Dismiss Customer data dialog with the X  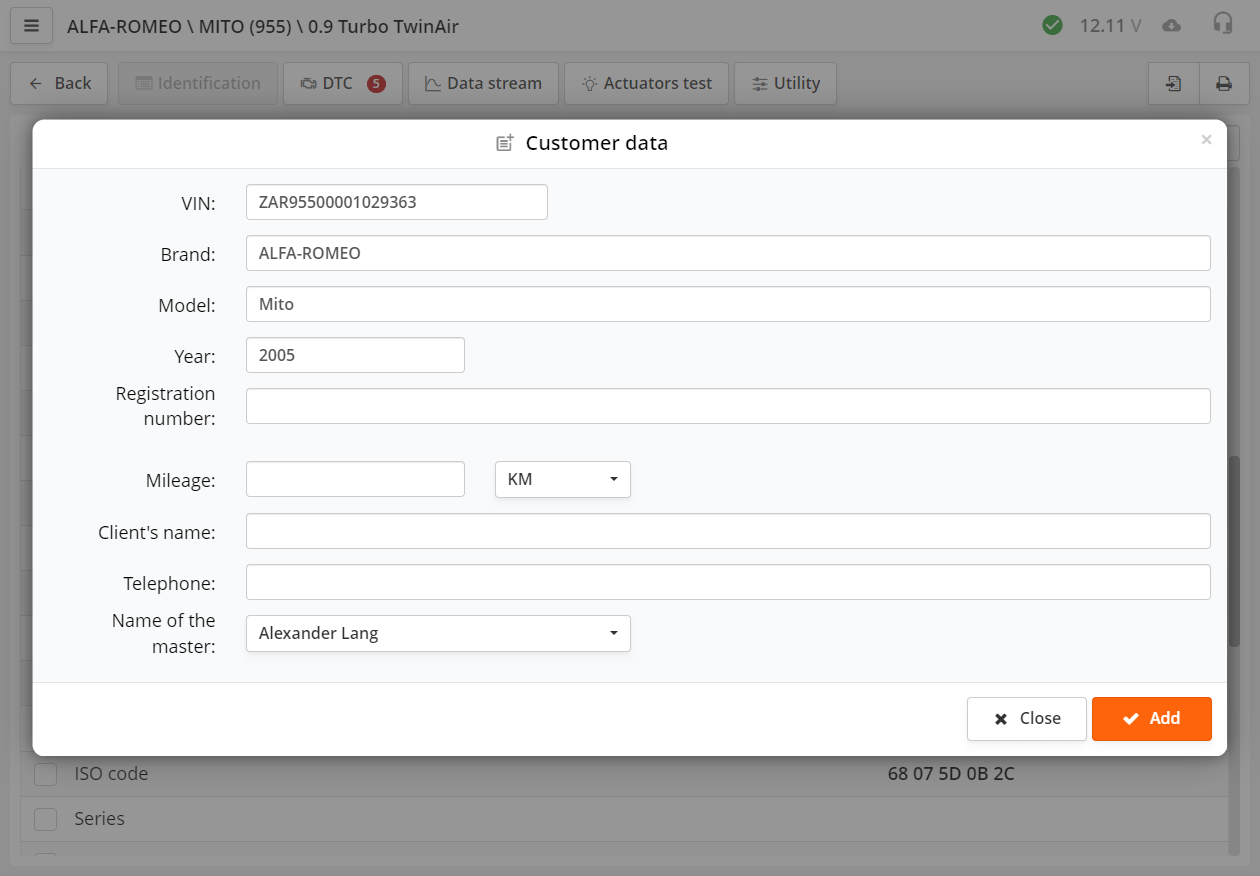tap(1206, 139)
